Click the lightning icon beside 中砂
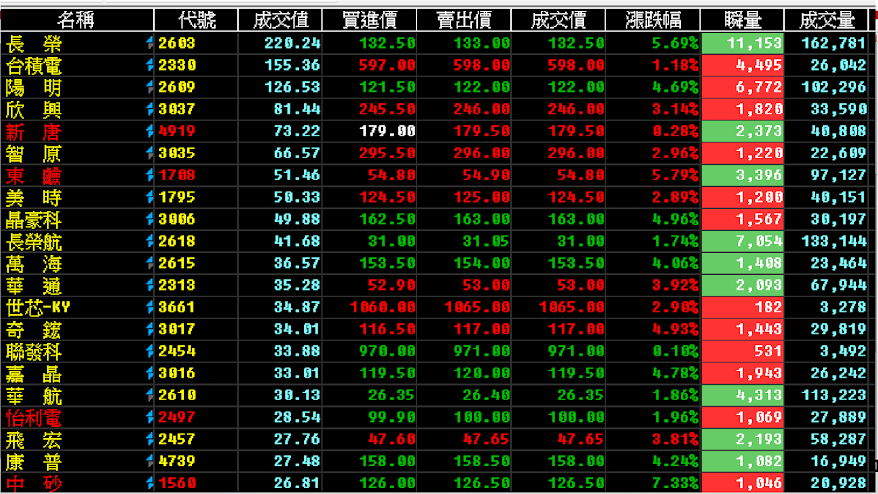 150,483
